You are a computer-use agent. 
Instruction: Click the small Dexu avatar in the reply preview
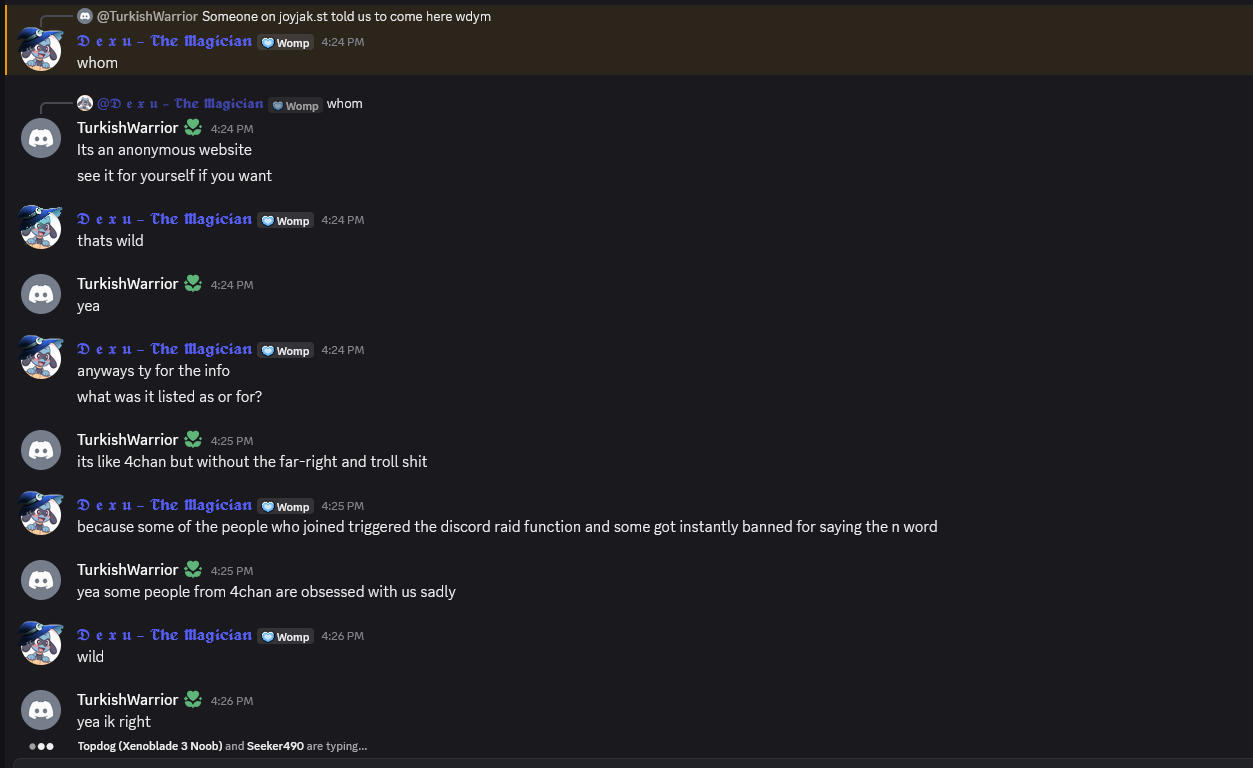click(85, 104)
